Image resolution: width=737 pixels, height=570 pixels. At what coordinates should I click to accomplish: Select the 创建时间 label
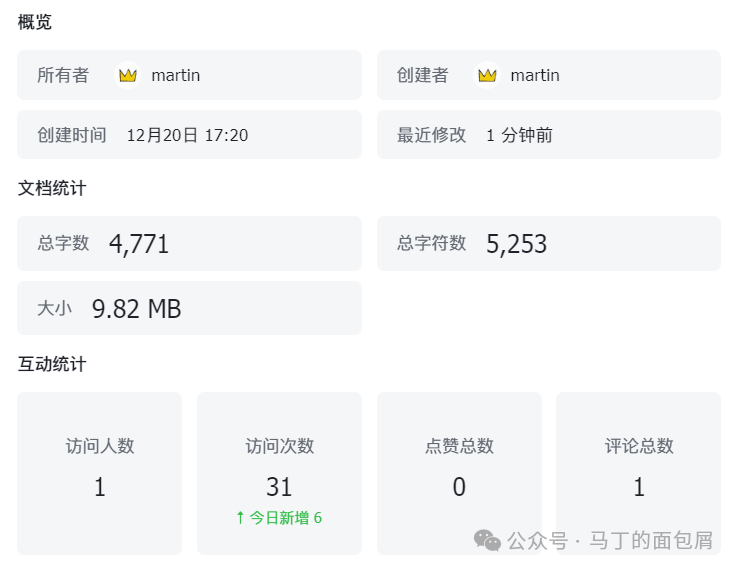[72, 135]
